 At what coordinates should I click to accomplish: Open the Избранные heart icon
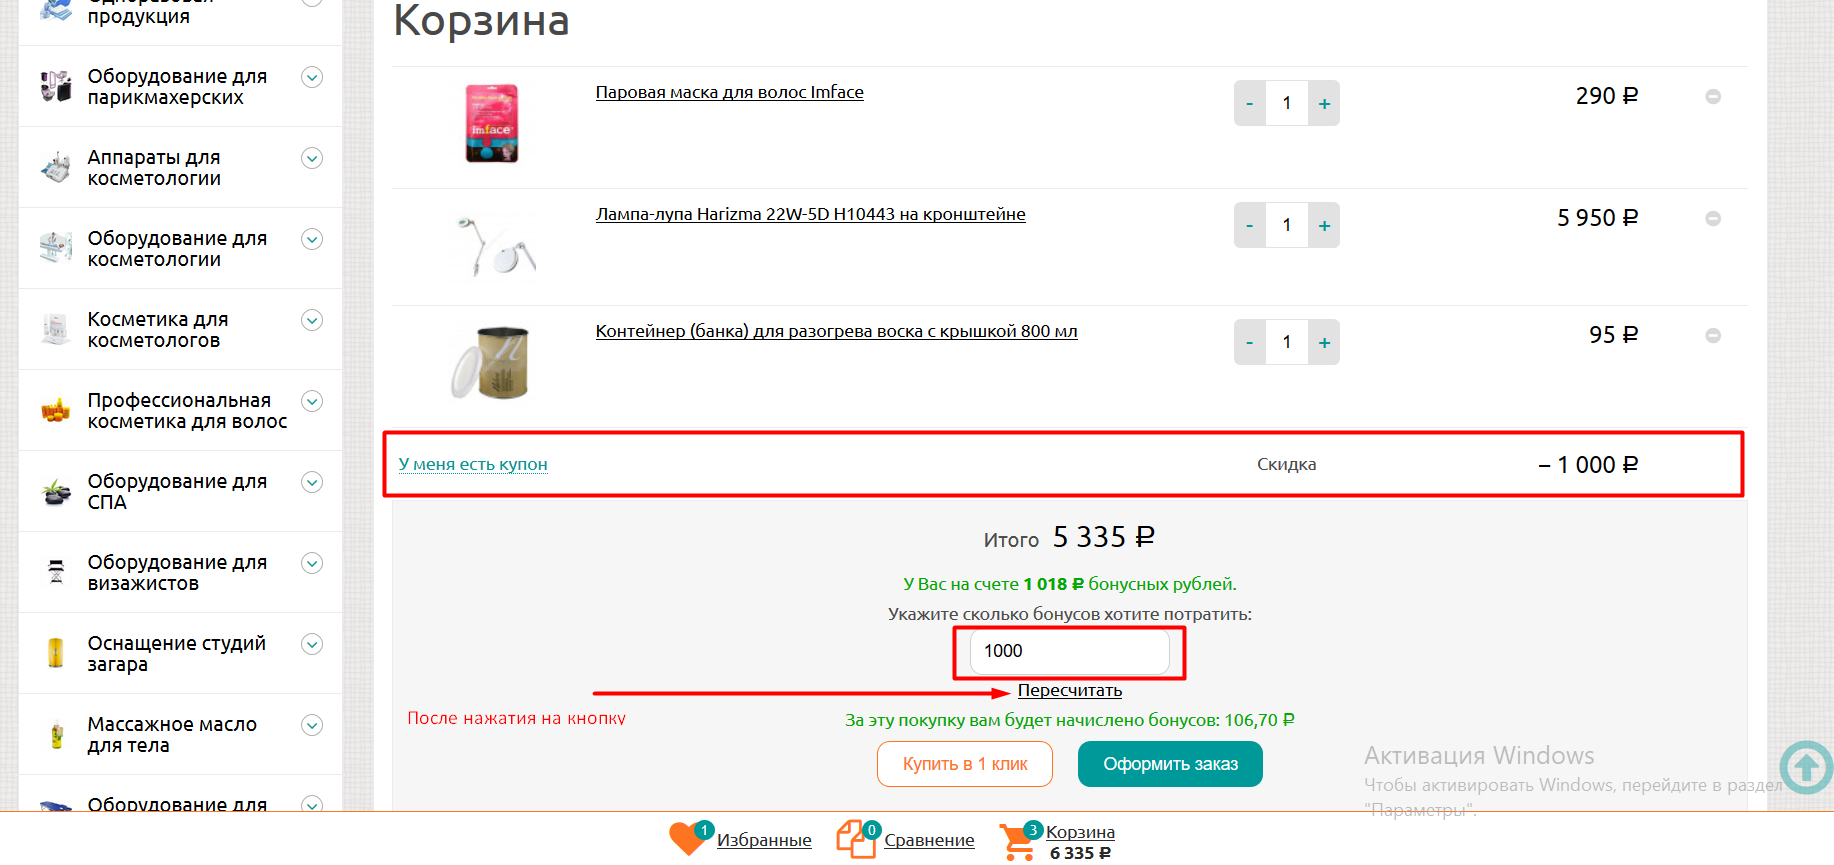pyautogui.click(x=688, y=838)
